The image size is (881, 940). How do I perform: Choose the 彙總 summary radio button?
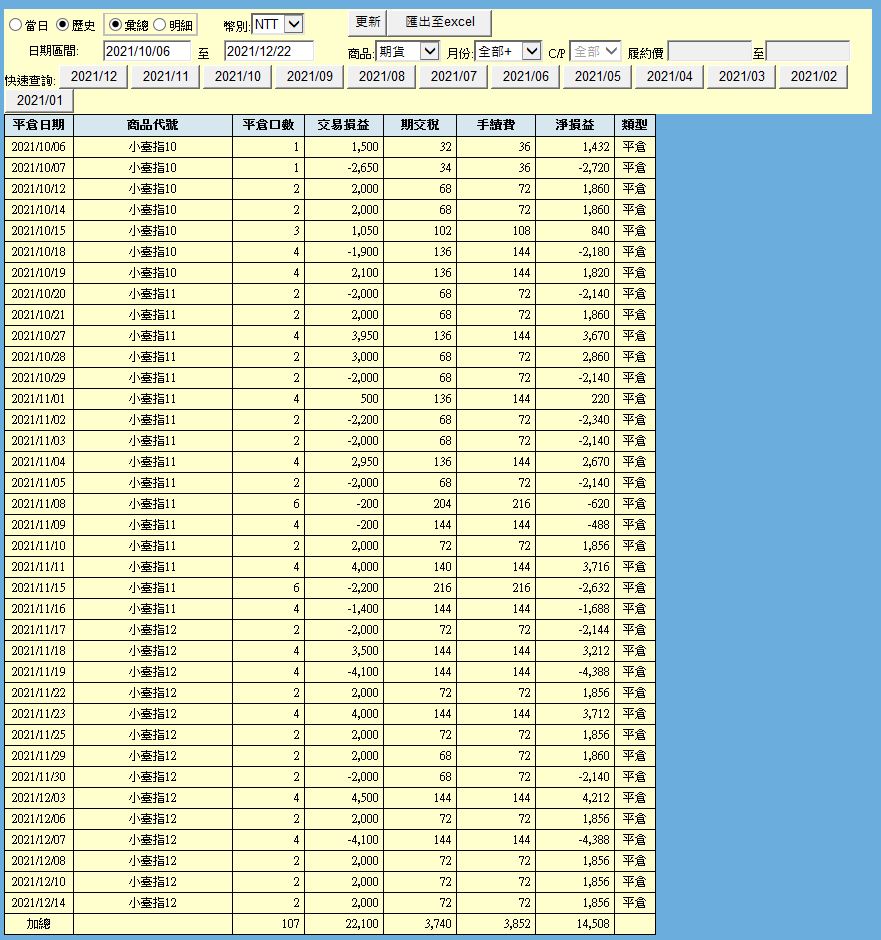115,25
